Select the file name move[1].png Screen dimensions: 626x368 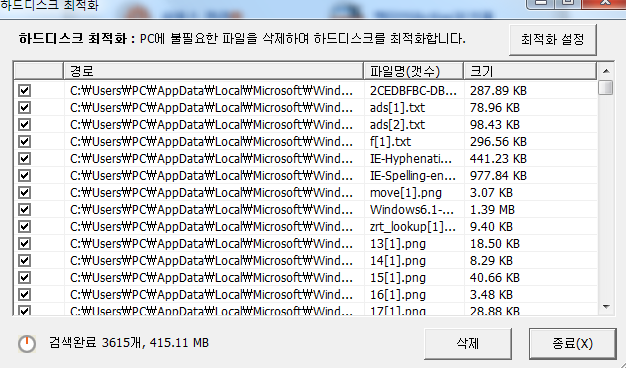pyautogui.click(x=406, y=193)
